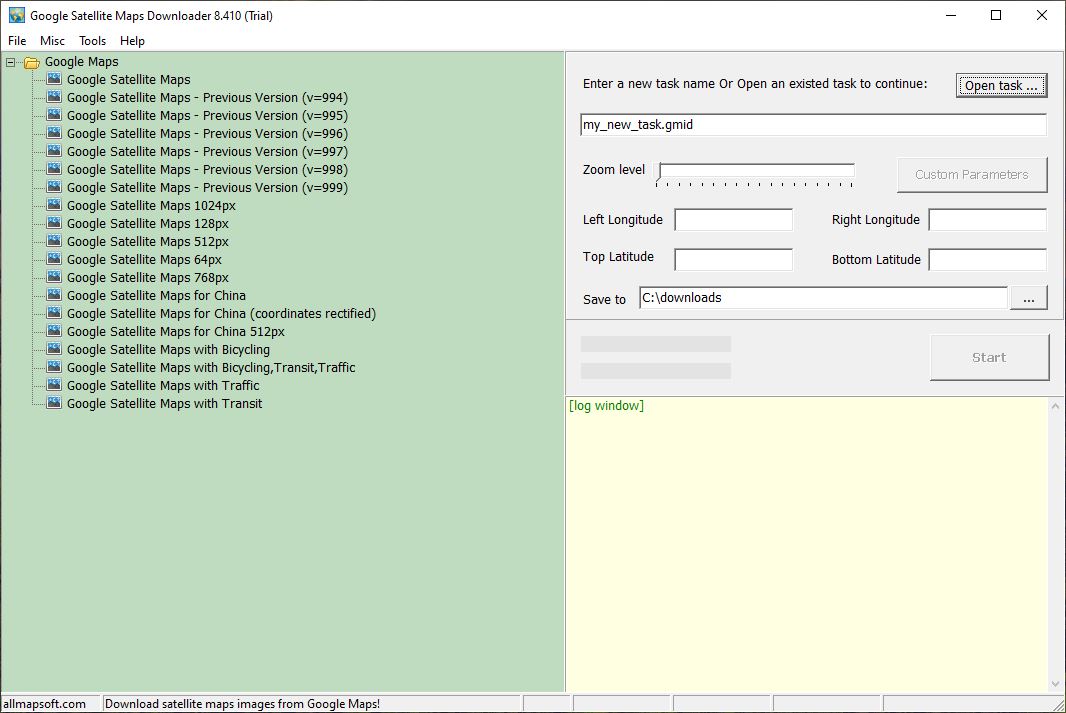
Task: Collapse the Google Maps tree node
Action: (11, 62)
